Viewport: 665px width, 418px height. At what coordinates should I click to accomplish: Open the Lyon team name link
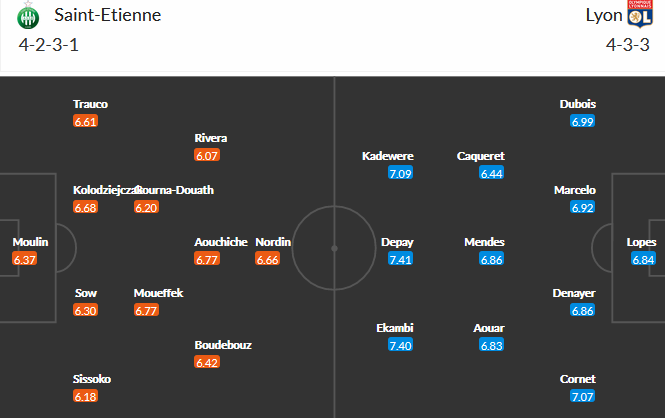tap(602, 16)
